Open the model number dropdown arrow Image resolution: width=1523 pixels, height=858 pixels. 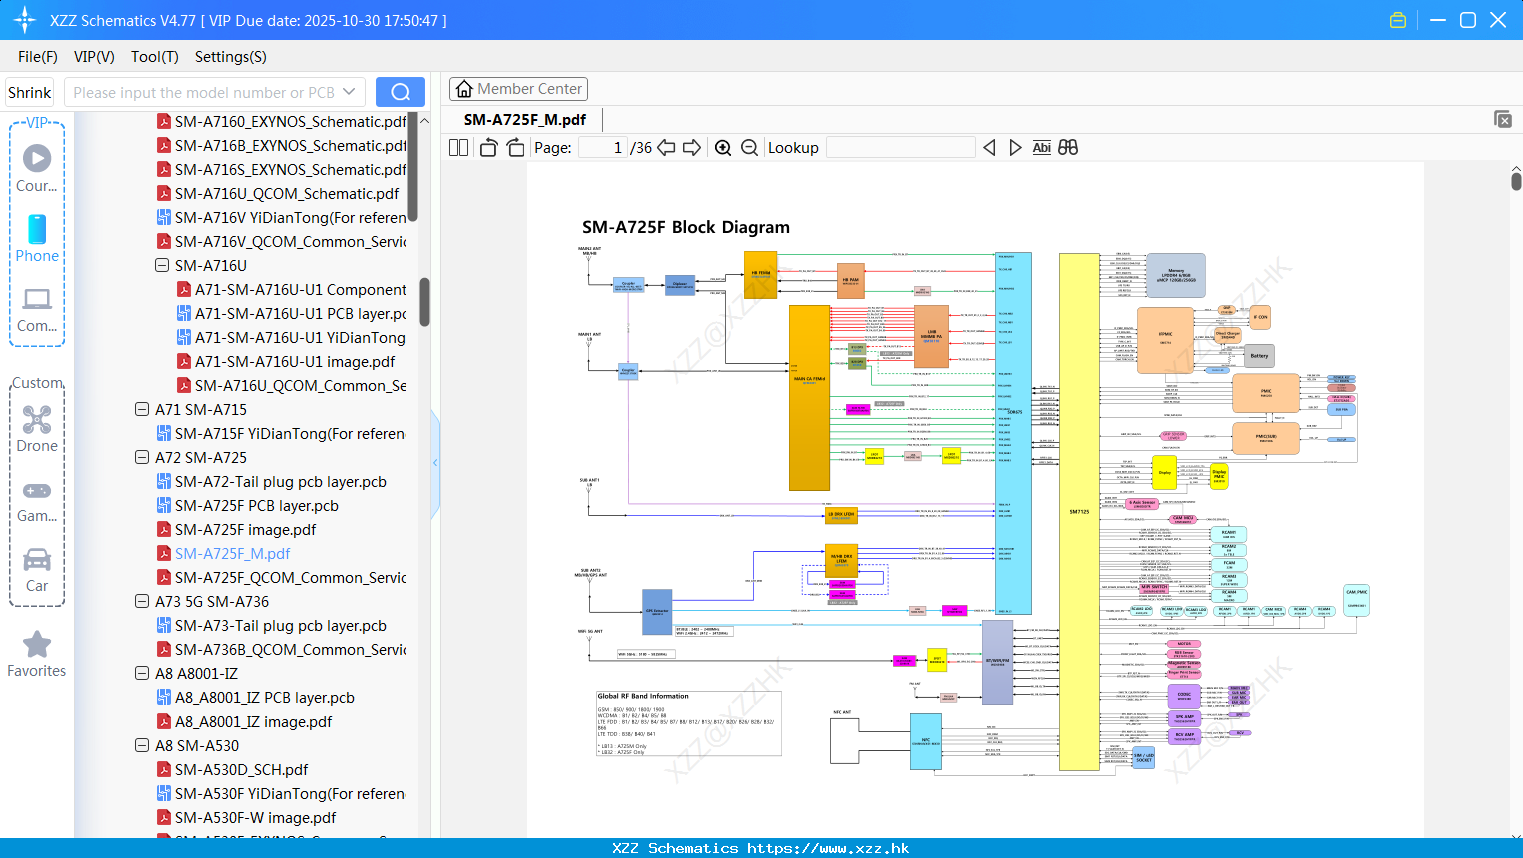pyautogui.click(x=349, y=92)
